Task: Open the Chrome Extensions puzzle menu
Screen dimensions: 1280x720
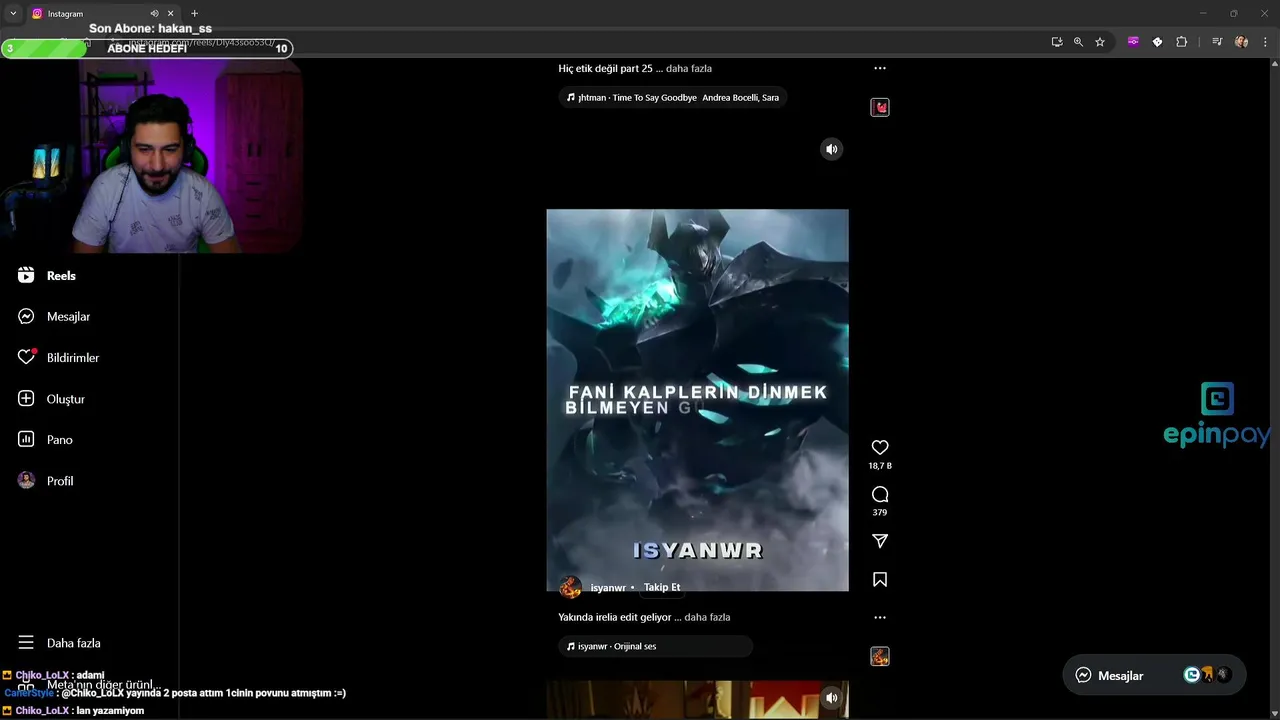Action: click(1181, 42)
